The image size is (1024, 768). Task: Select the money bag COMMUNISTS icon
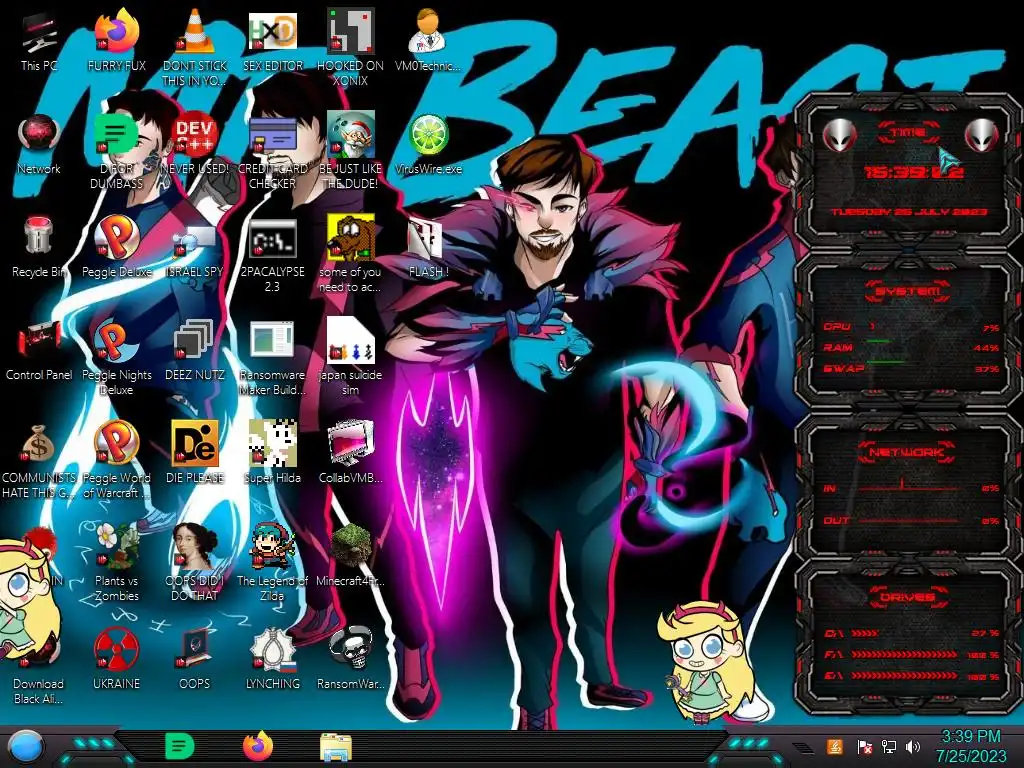(39, 460)
